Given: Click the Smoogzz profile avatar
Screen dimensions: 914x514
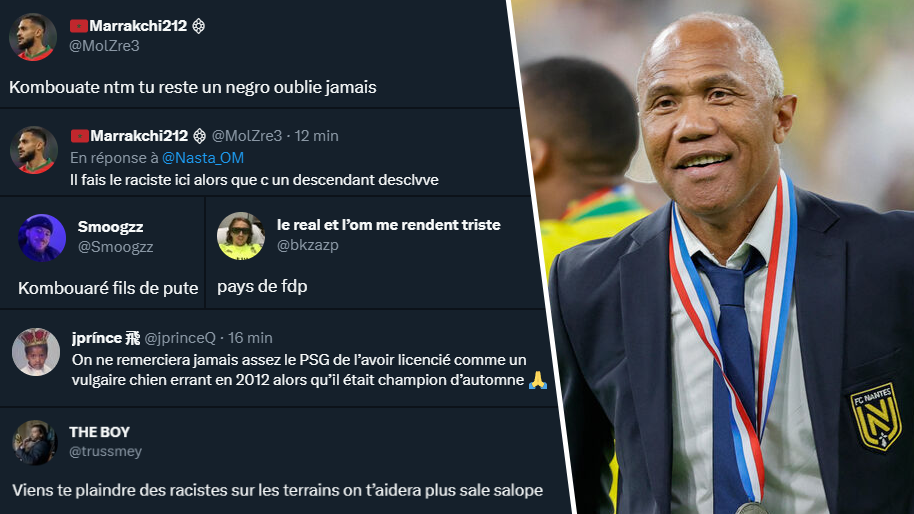Looking at the screenshot, I should pyautogui.click(x=42, y=237).
